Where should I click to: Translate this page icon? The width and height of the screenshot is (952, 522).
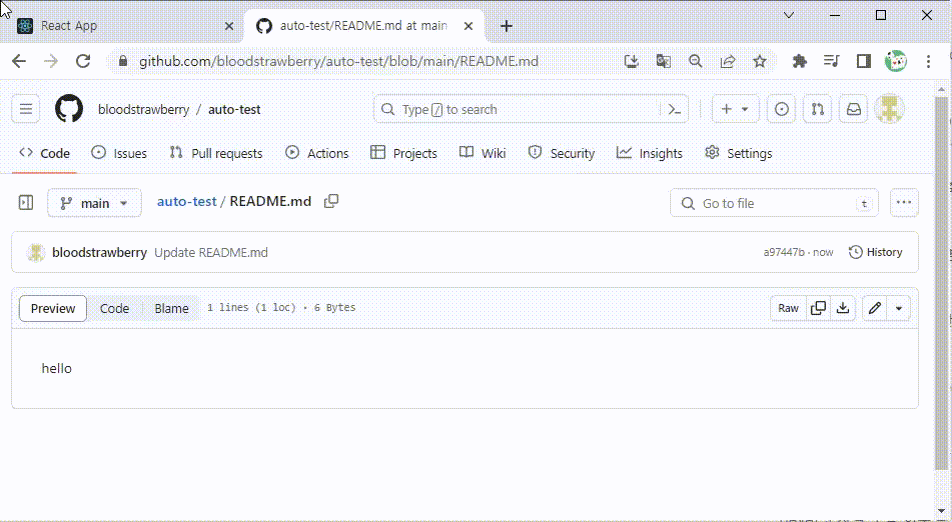point(664,61)
